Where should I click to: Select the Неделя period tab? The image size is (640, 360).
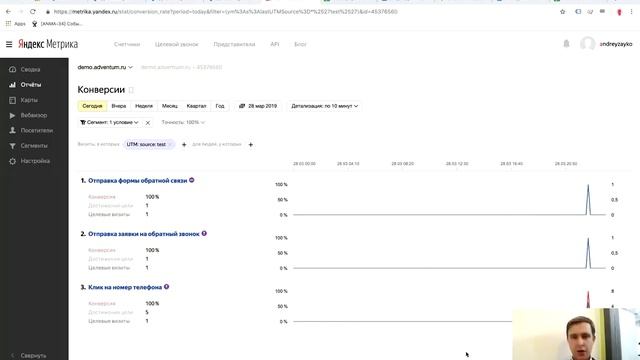(144, 106)
